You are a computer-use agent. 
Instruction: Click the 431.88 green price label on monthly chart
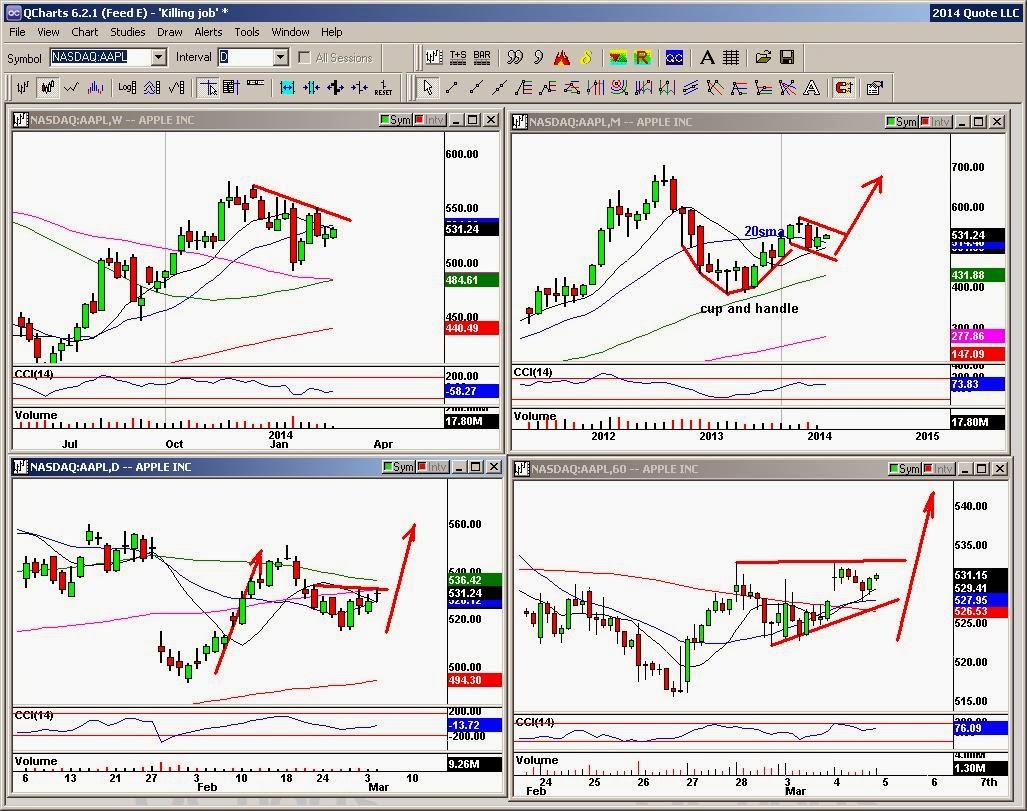click(977, 275)
